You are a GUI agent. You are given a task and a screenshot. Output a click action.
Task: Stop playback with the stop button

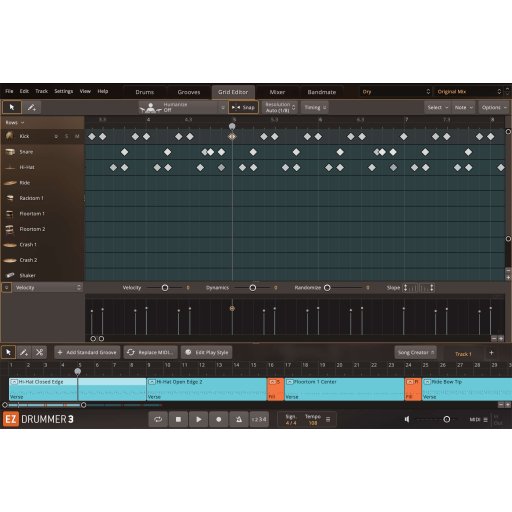point(178,419)
